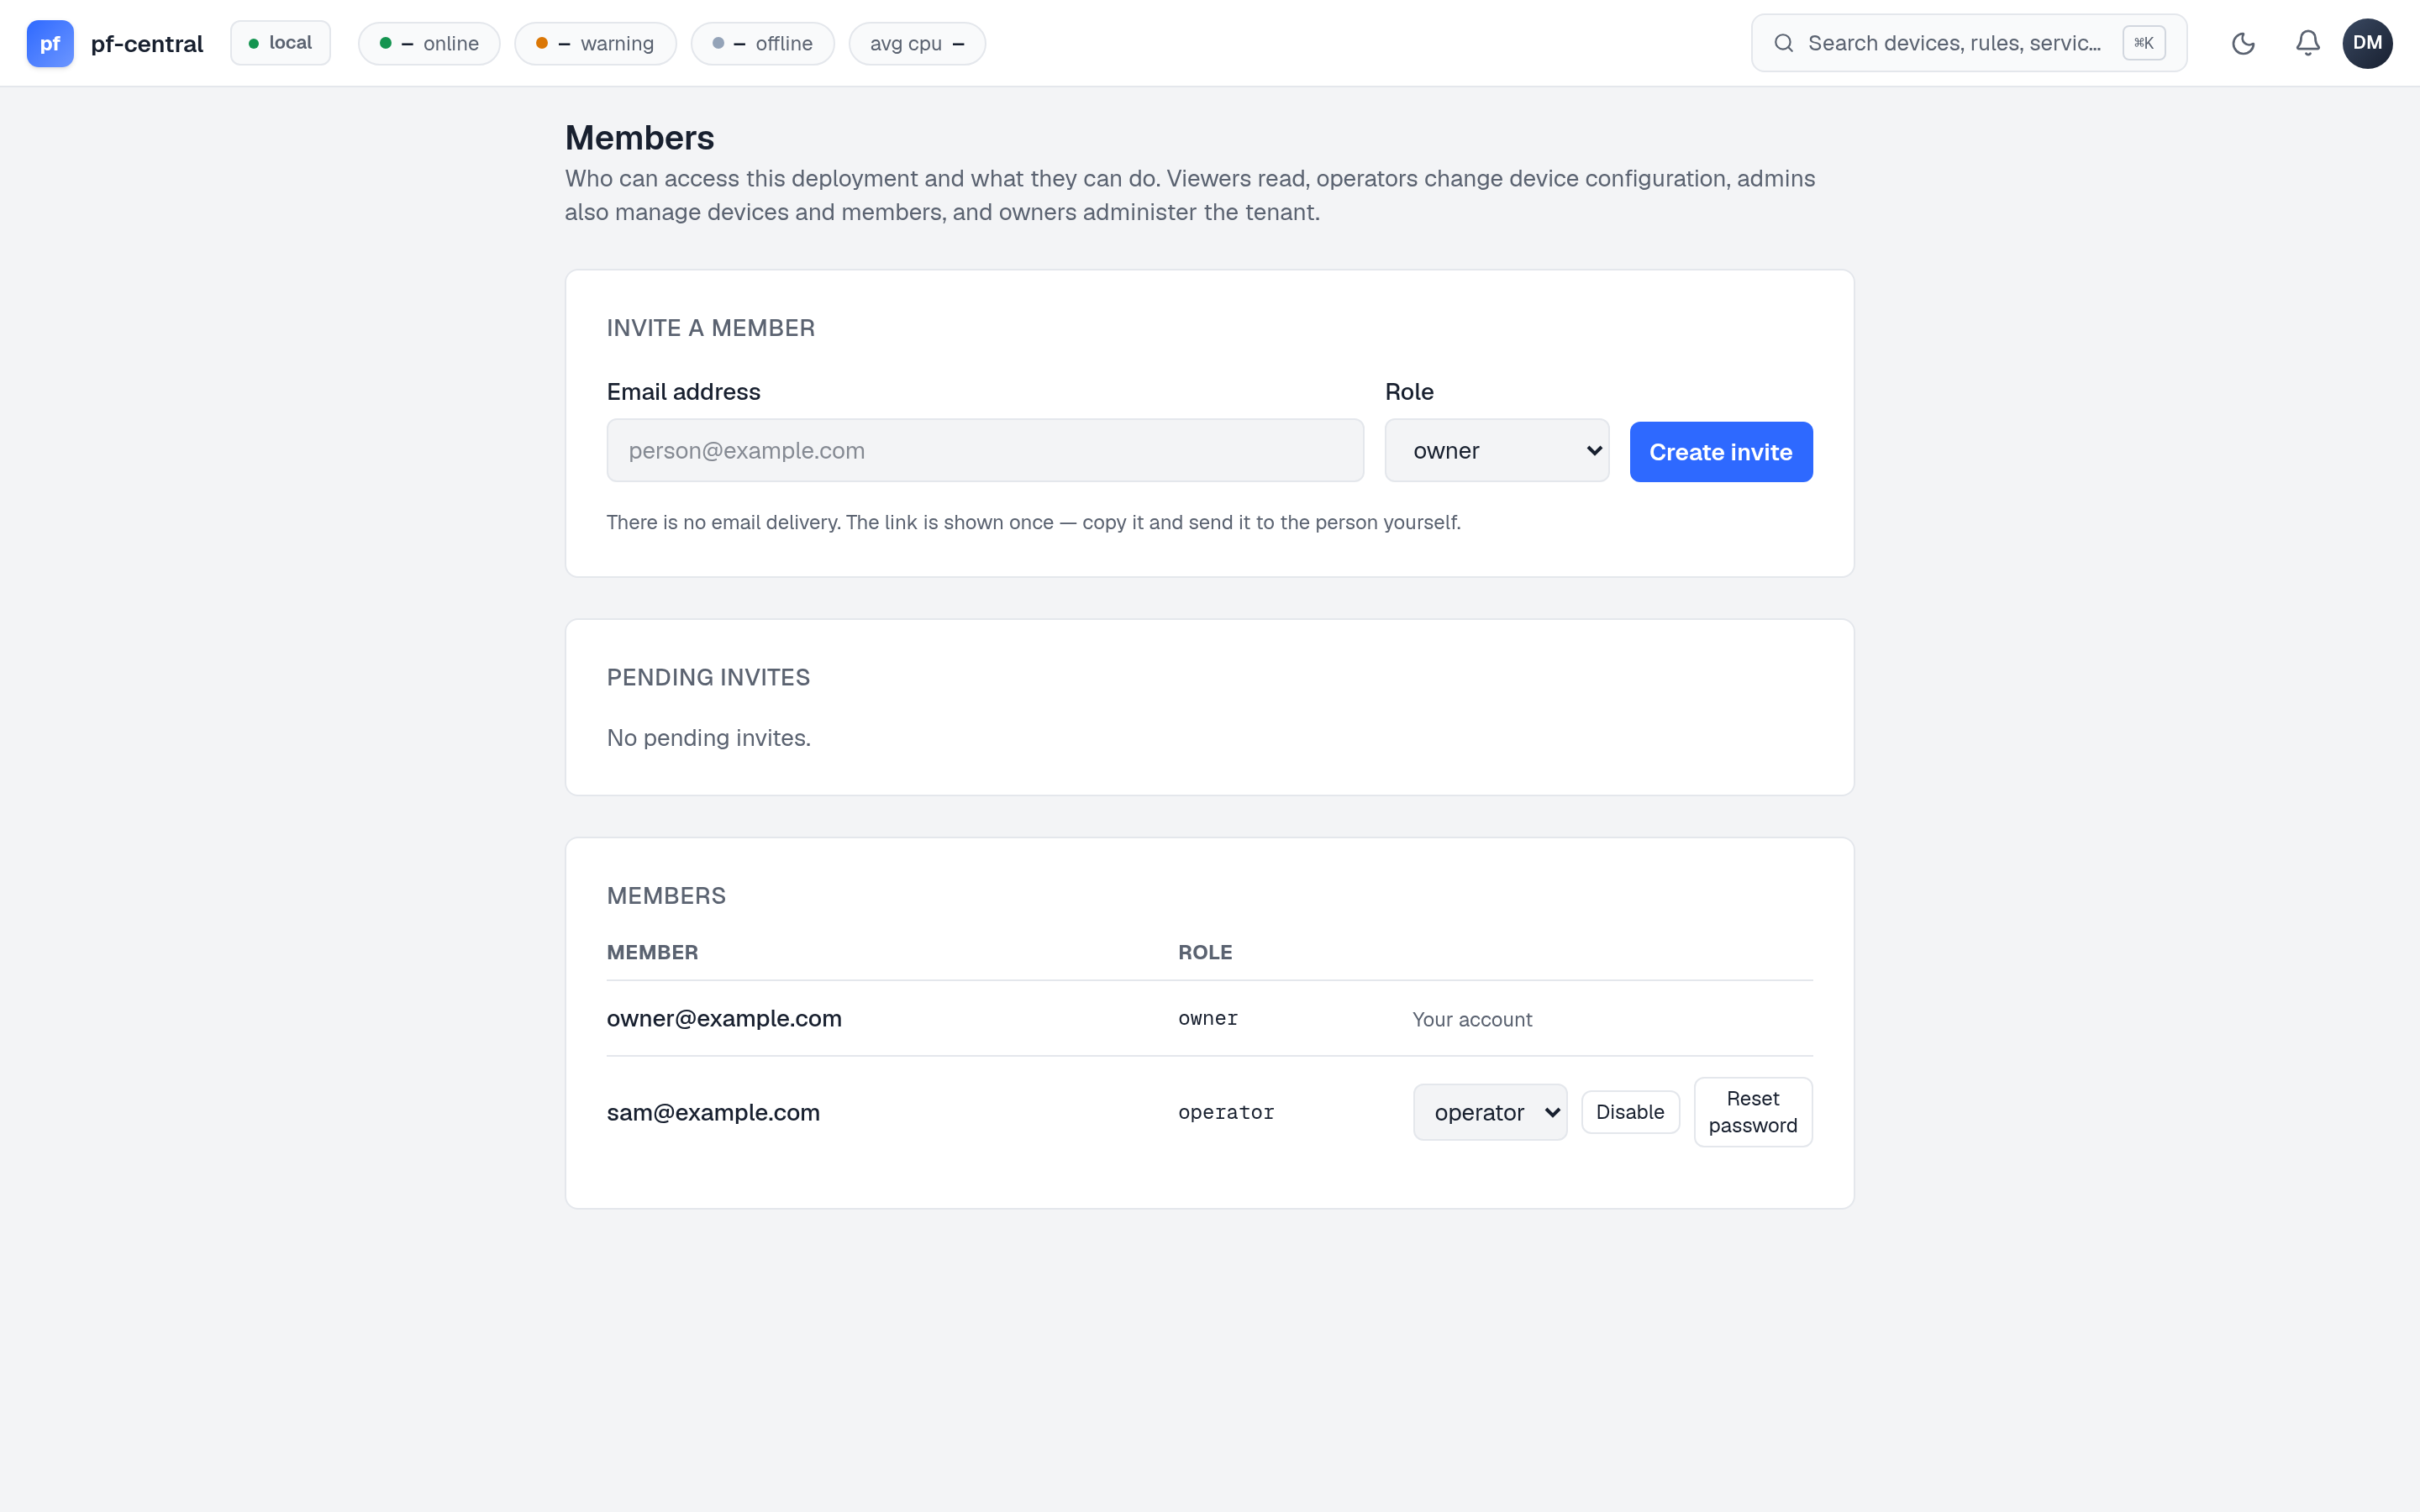The width and height of the screenshot is (2420, 1512).
Task: Click the owner role text in table
Action: [x=1208, y=1018]
